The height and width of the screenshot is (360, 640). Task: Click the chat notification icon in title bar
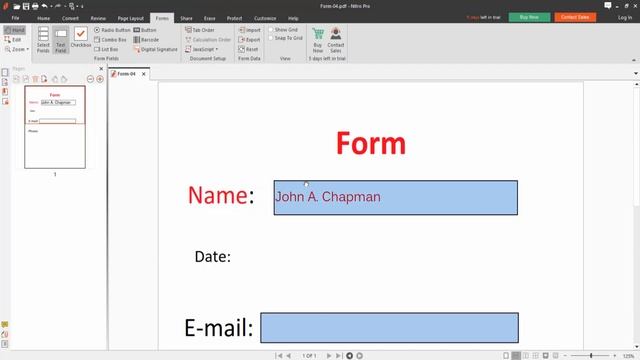tap(607, 5)
